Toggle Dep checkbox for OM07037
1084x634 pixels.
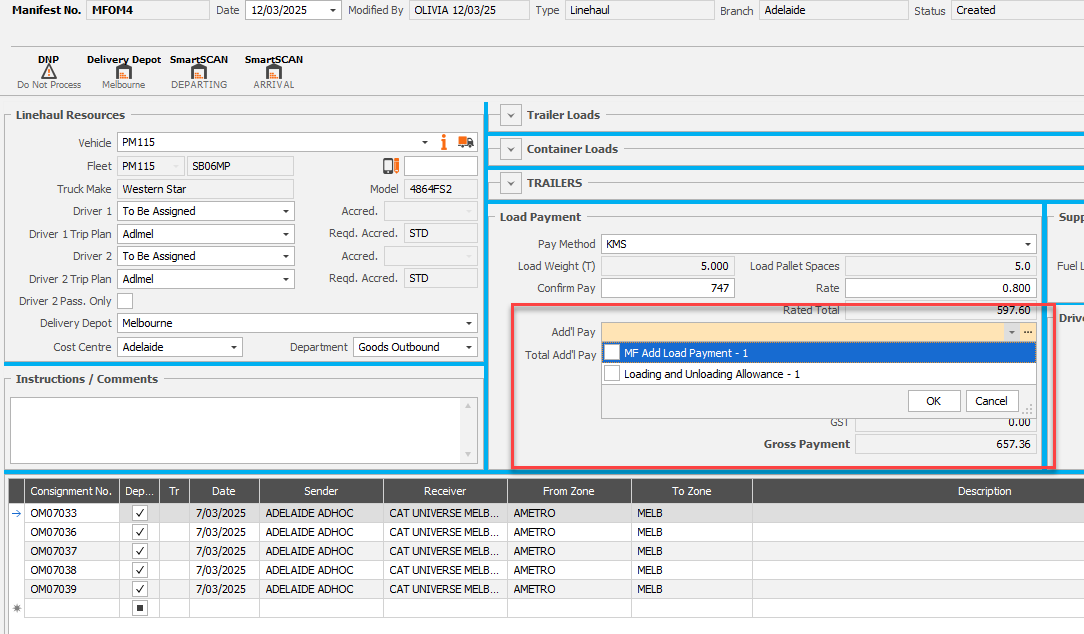[140, 552]
